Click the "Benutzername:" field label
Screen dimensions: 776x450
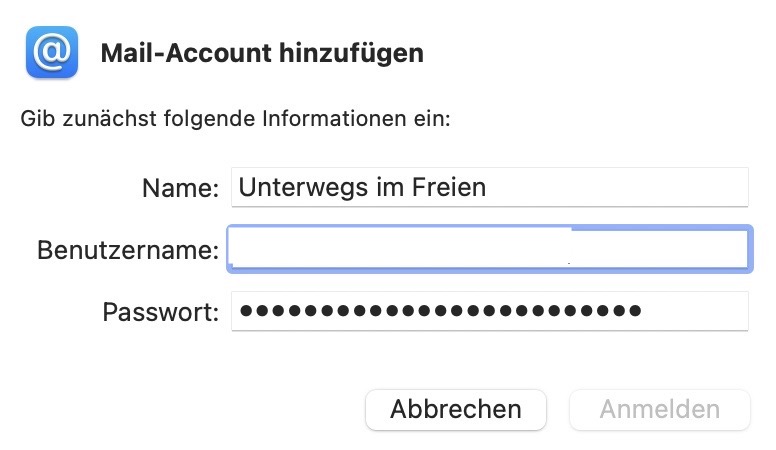coord(128,250)
